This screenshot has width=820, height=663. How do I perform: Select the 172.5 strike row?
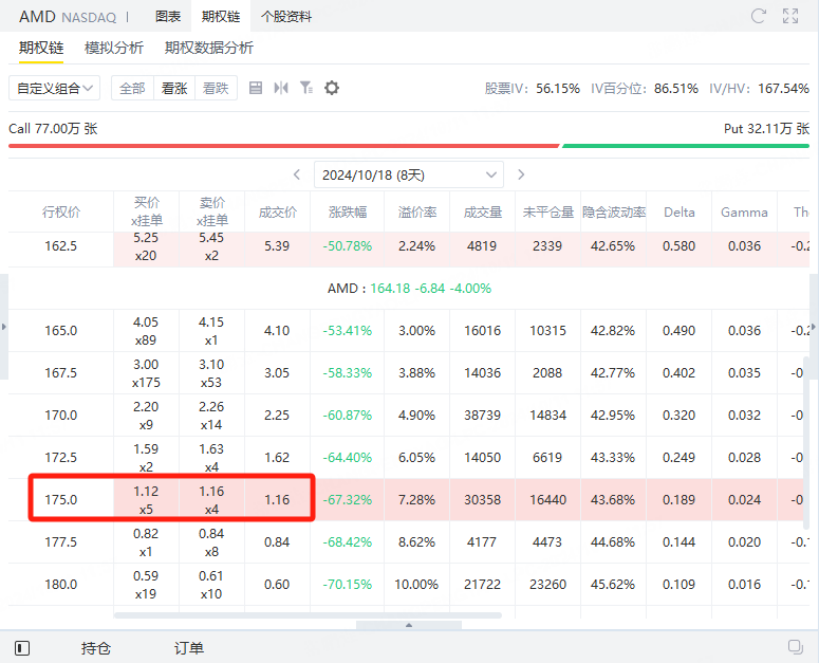coord(409,458)
